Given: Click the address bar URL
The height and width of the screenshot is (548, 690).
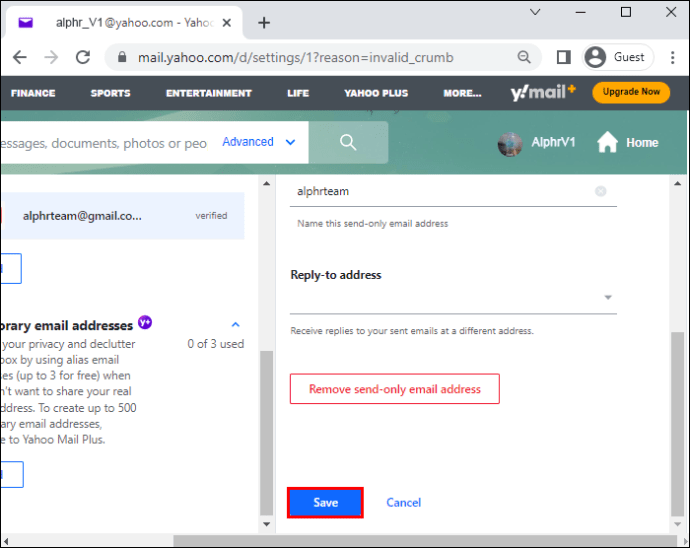Looking at the screenshot, I should pyautogui.click(x=295, y=57).
